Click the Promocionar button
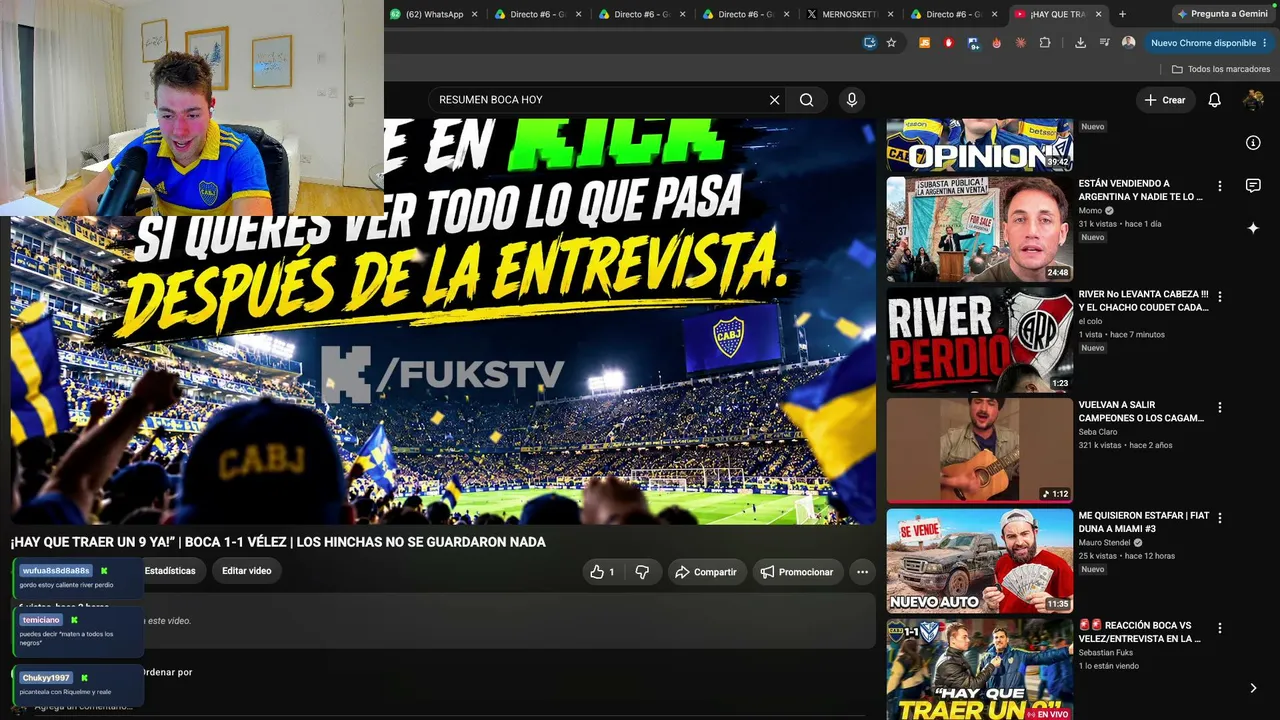 point(797,572)
